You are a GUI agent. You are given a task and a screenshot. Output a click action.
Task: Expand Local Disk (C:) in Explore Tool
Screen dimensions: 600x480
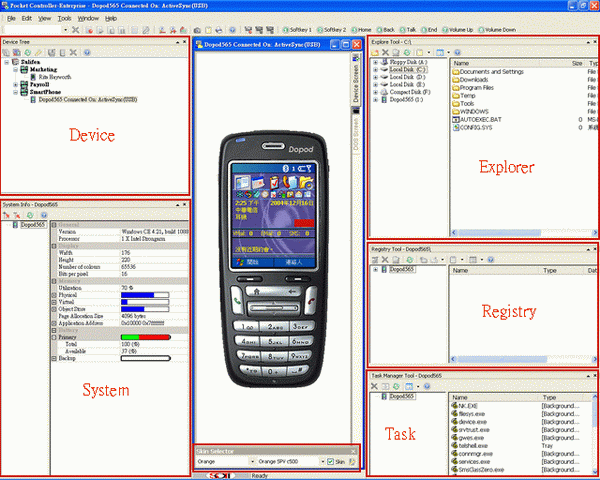point(375,70)
